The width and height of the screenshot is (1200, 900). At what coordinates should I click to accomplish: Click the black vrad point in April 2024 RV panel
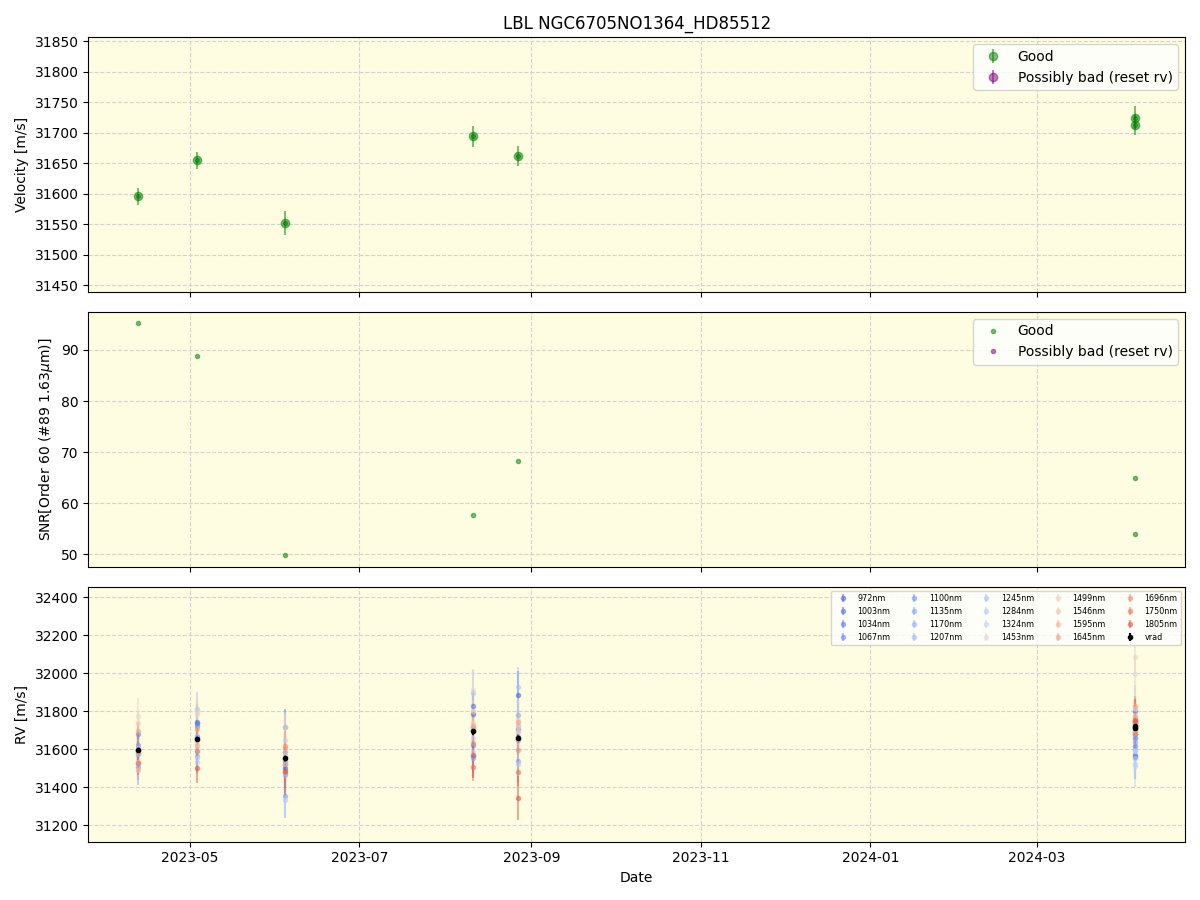coord(1135,727)
